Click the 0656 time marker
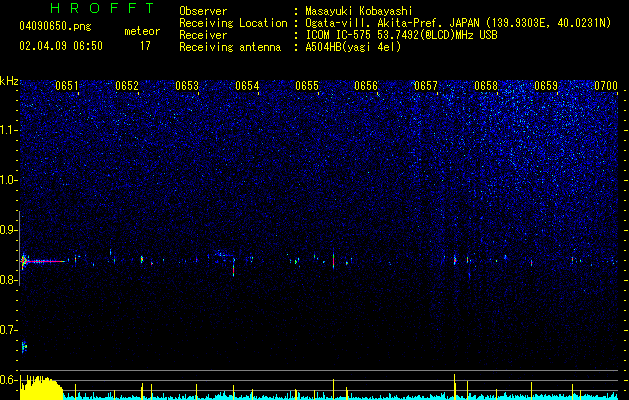629x400 pixels. click(366, 86)
